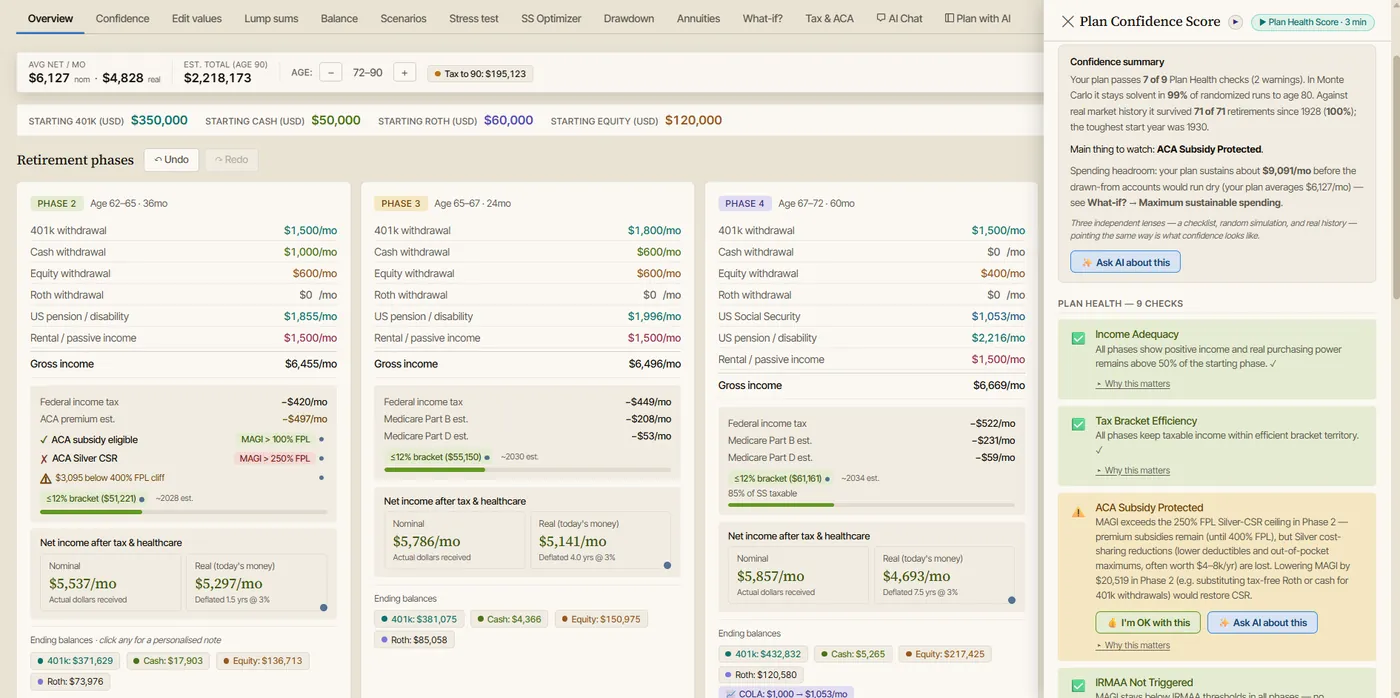1400x698 pixels.
Task: Click the blue dot in Phase 3 net income box
Action: 667,565
